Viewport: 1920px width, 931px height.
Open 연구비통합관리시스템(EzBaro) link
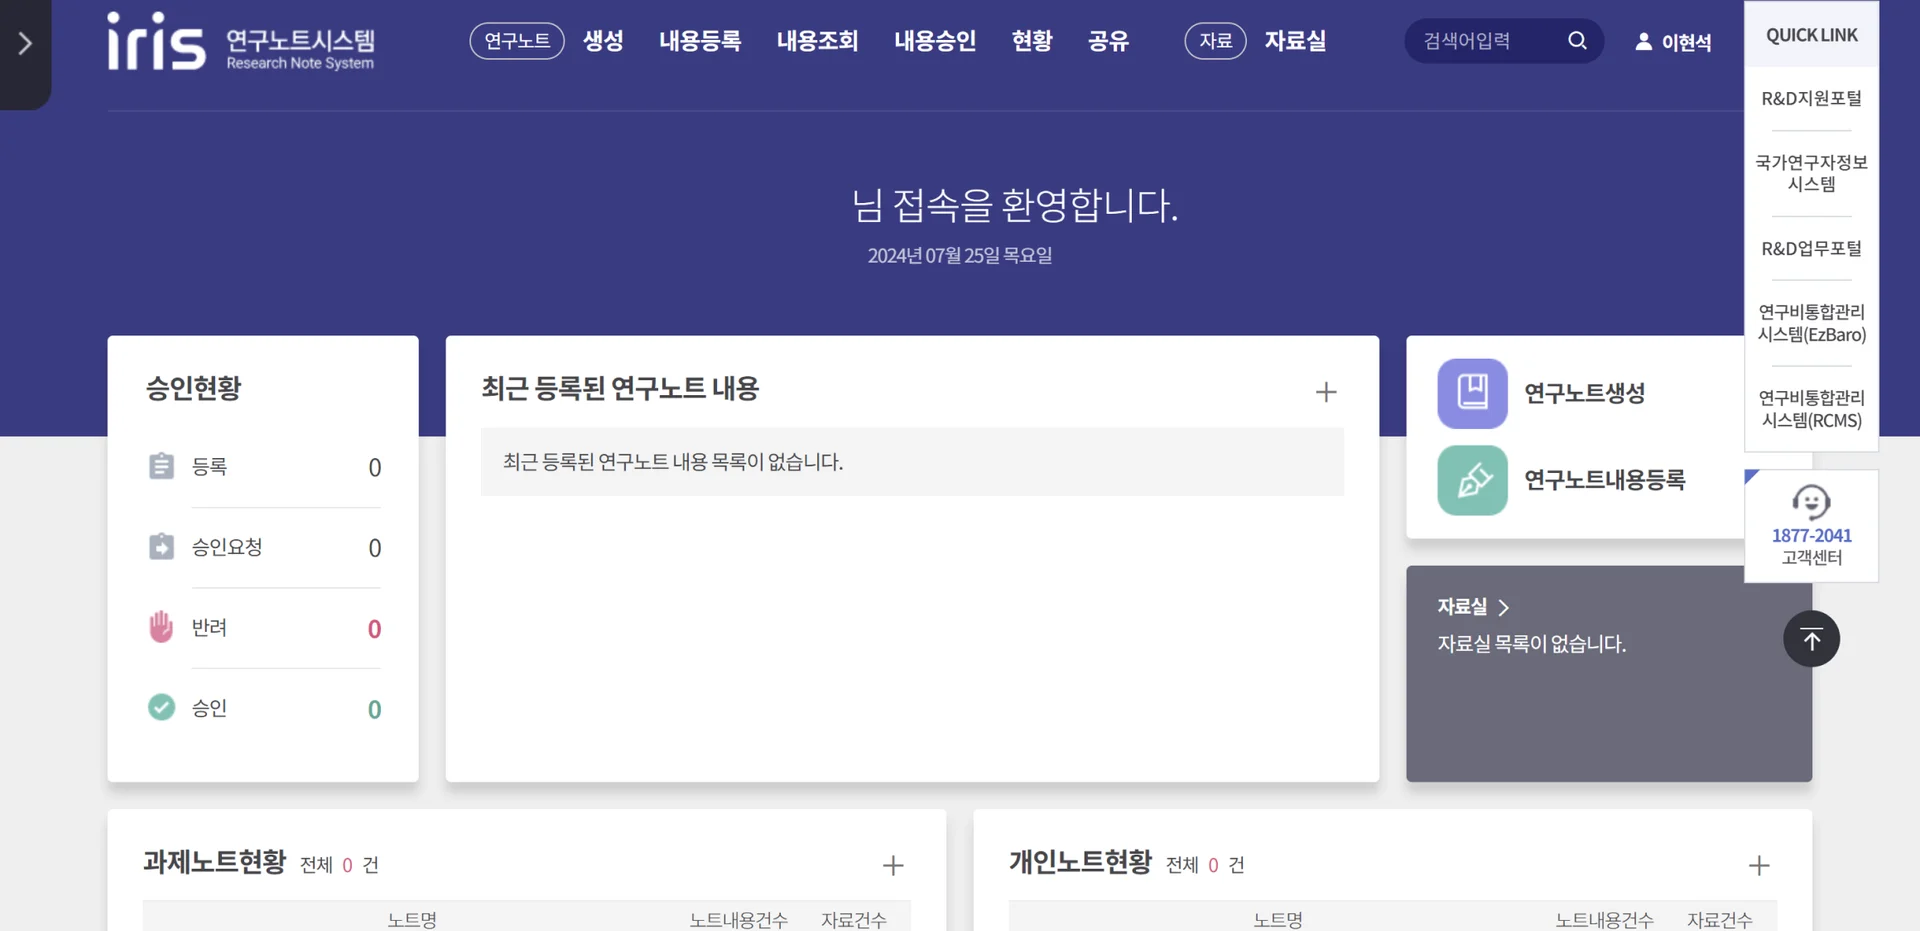pos(1811,322)
